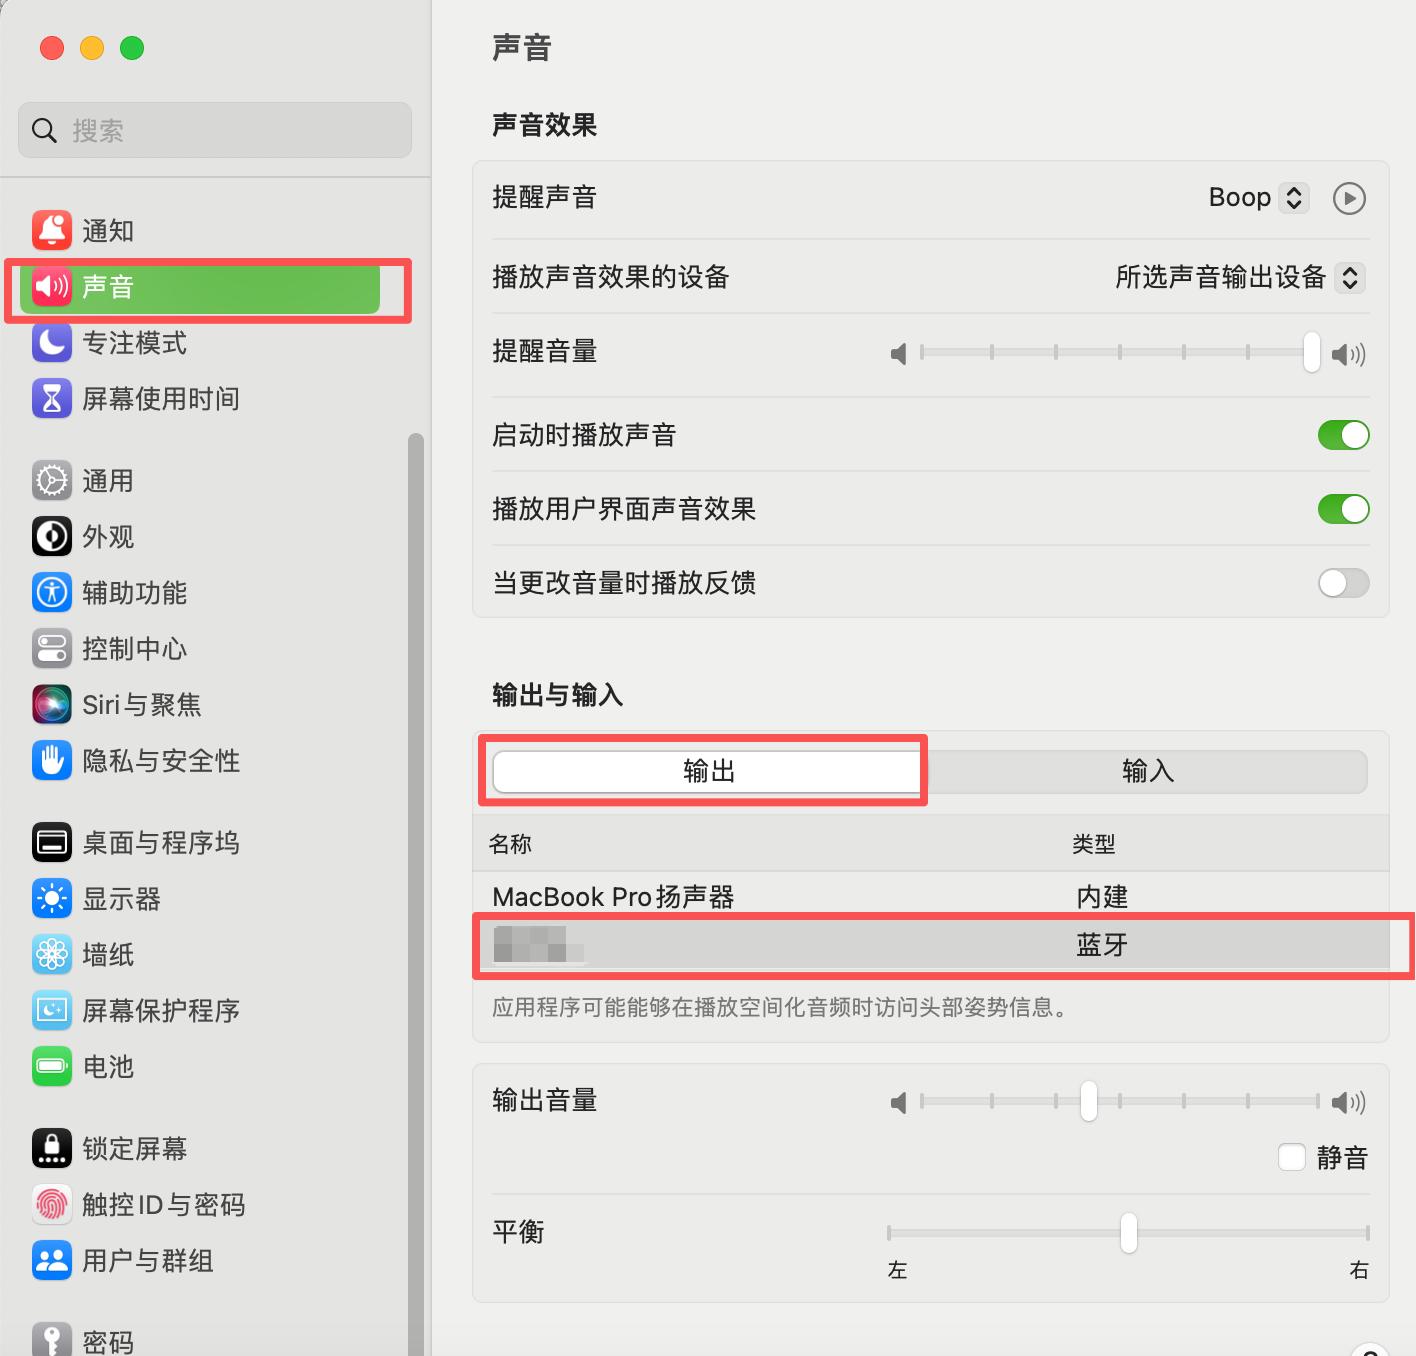The height and width of the screenshot is (1356, 1416).
Task: Open Siri与聚焦 settings
Action: pos(139,704)
